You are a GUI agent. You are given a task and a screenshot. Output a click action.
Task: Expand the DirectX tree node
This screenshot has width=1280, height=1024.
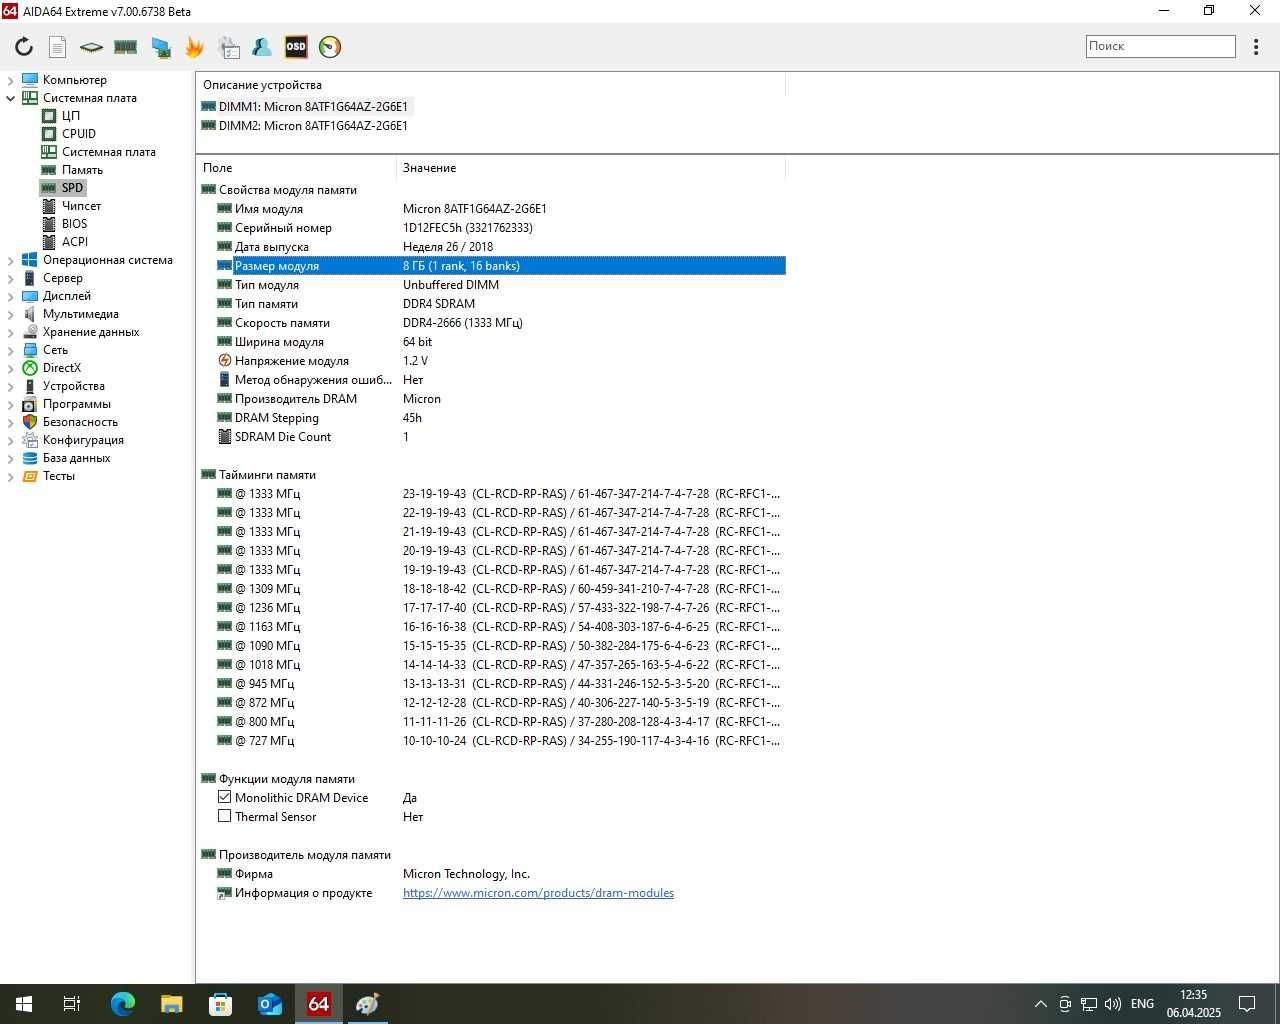(11, 368)
